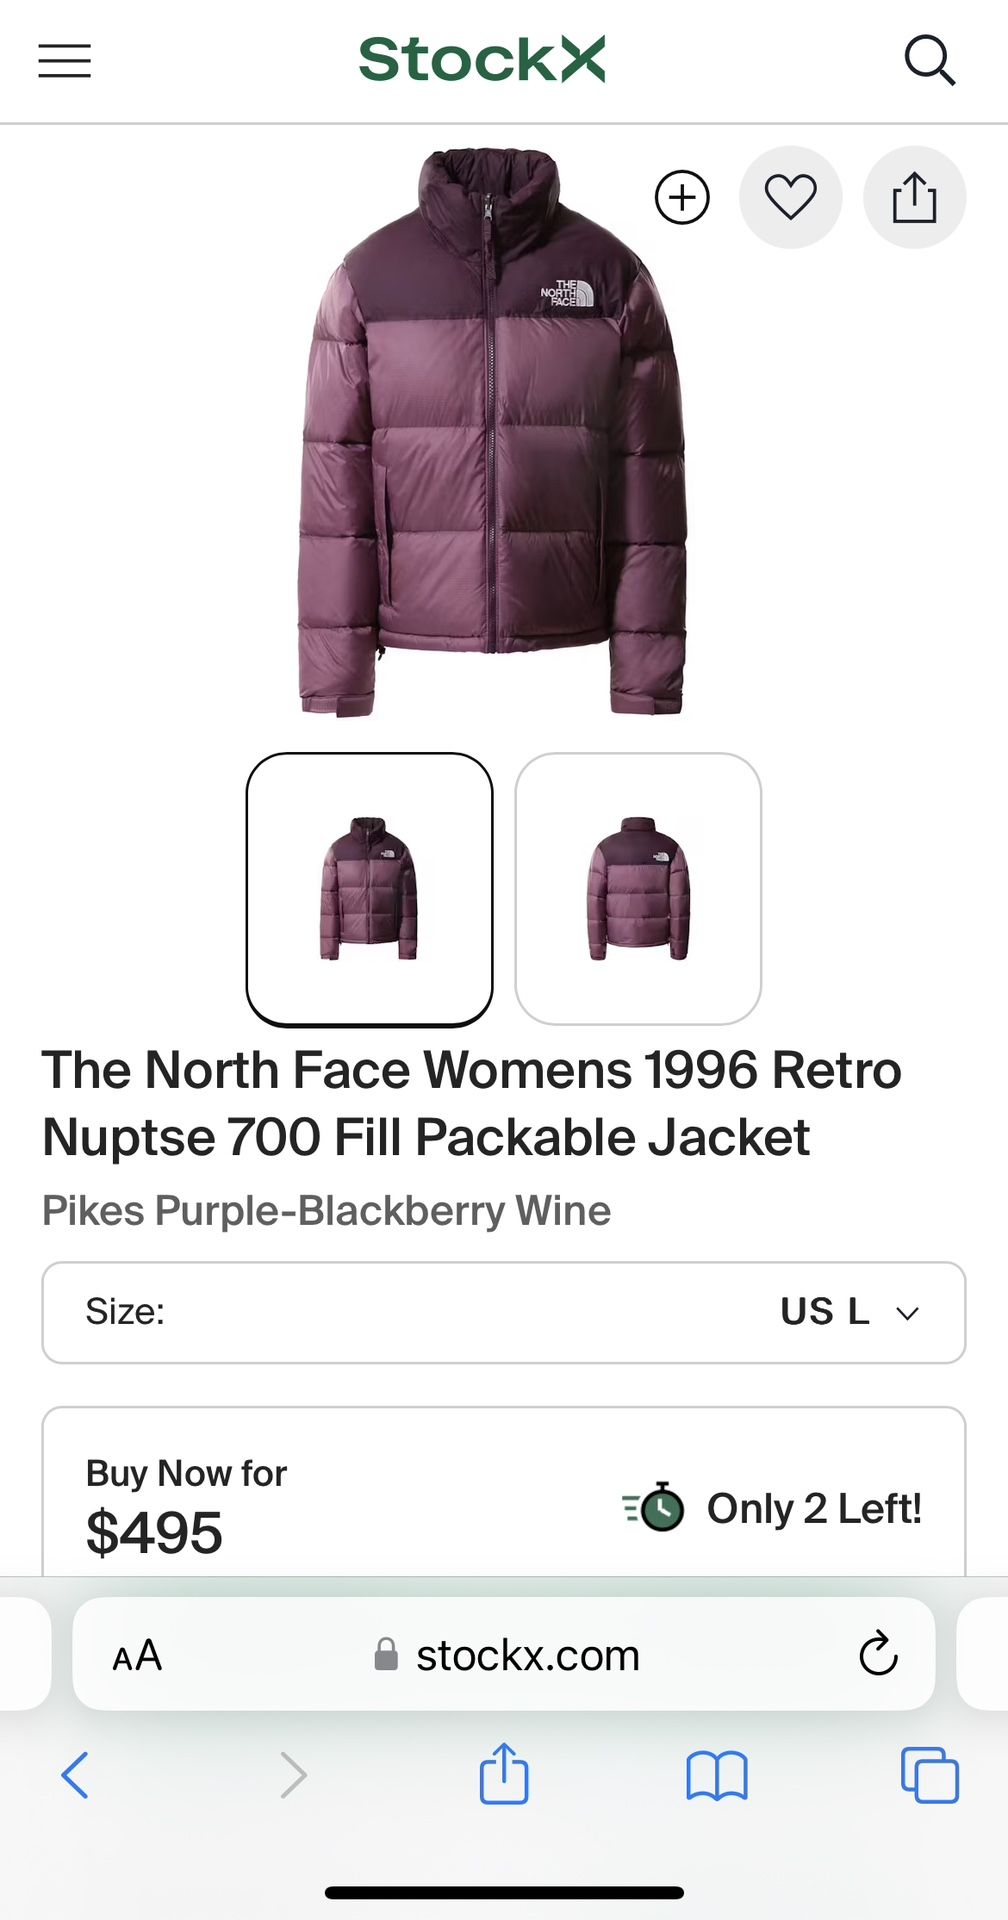Open StockX search

click(932, 61)
